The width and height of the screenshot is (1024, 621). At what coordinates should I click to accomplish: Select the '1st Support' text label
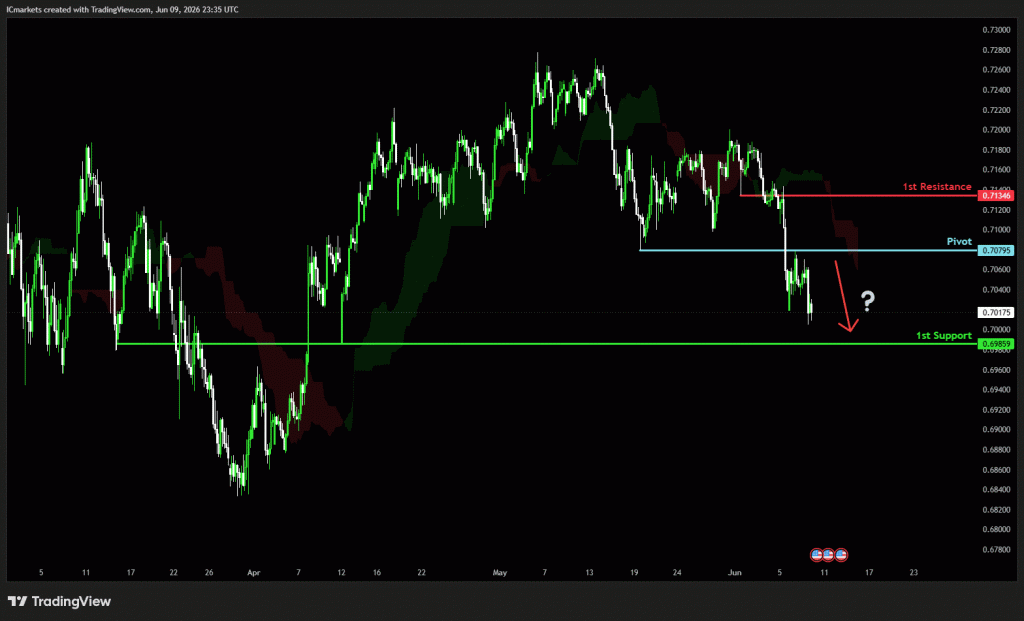944,336
